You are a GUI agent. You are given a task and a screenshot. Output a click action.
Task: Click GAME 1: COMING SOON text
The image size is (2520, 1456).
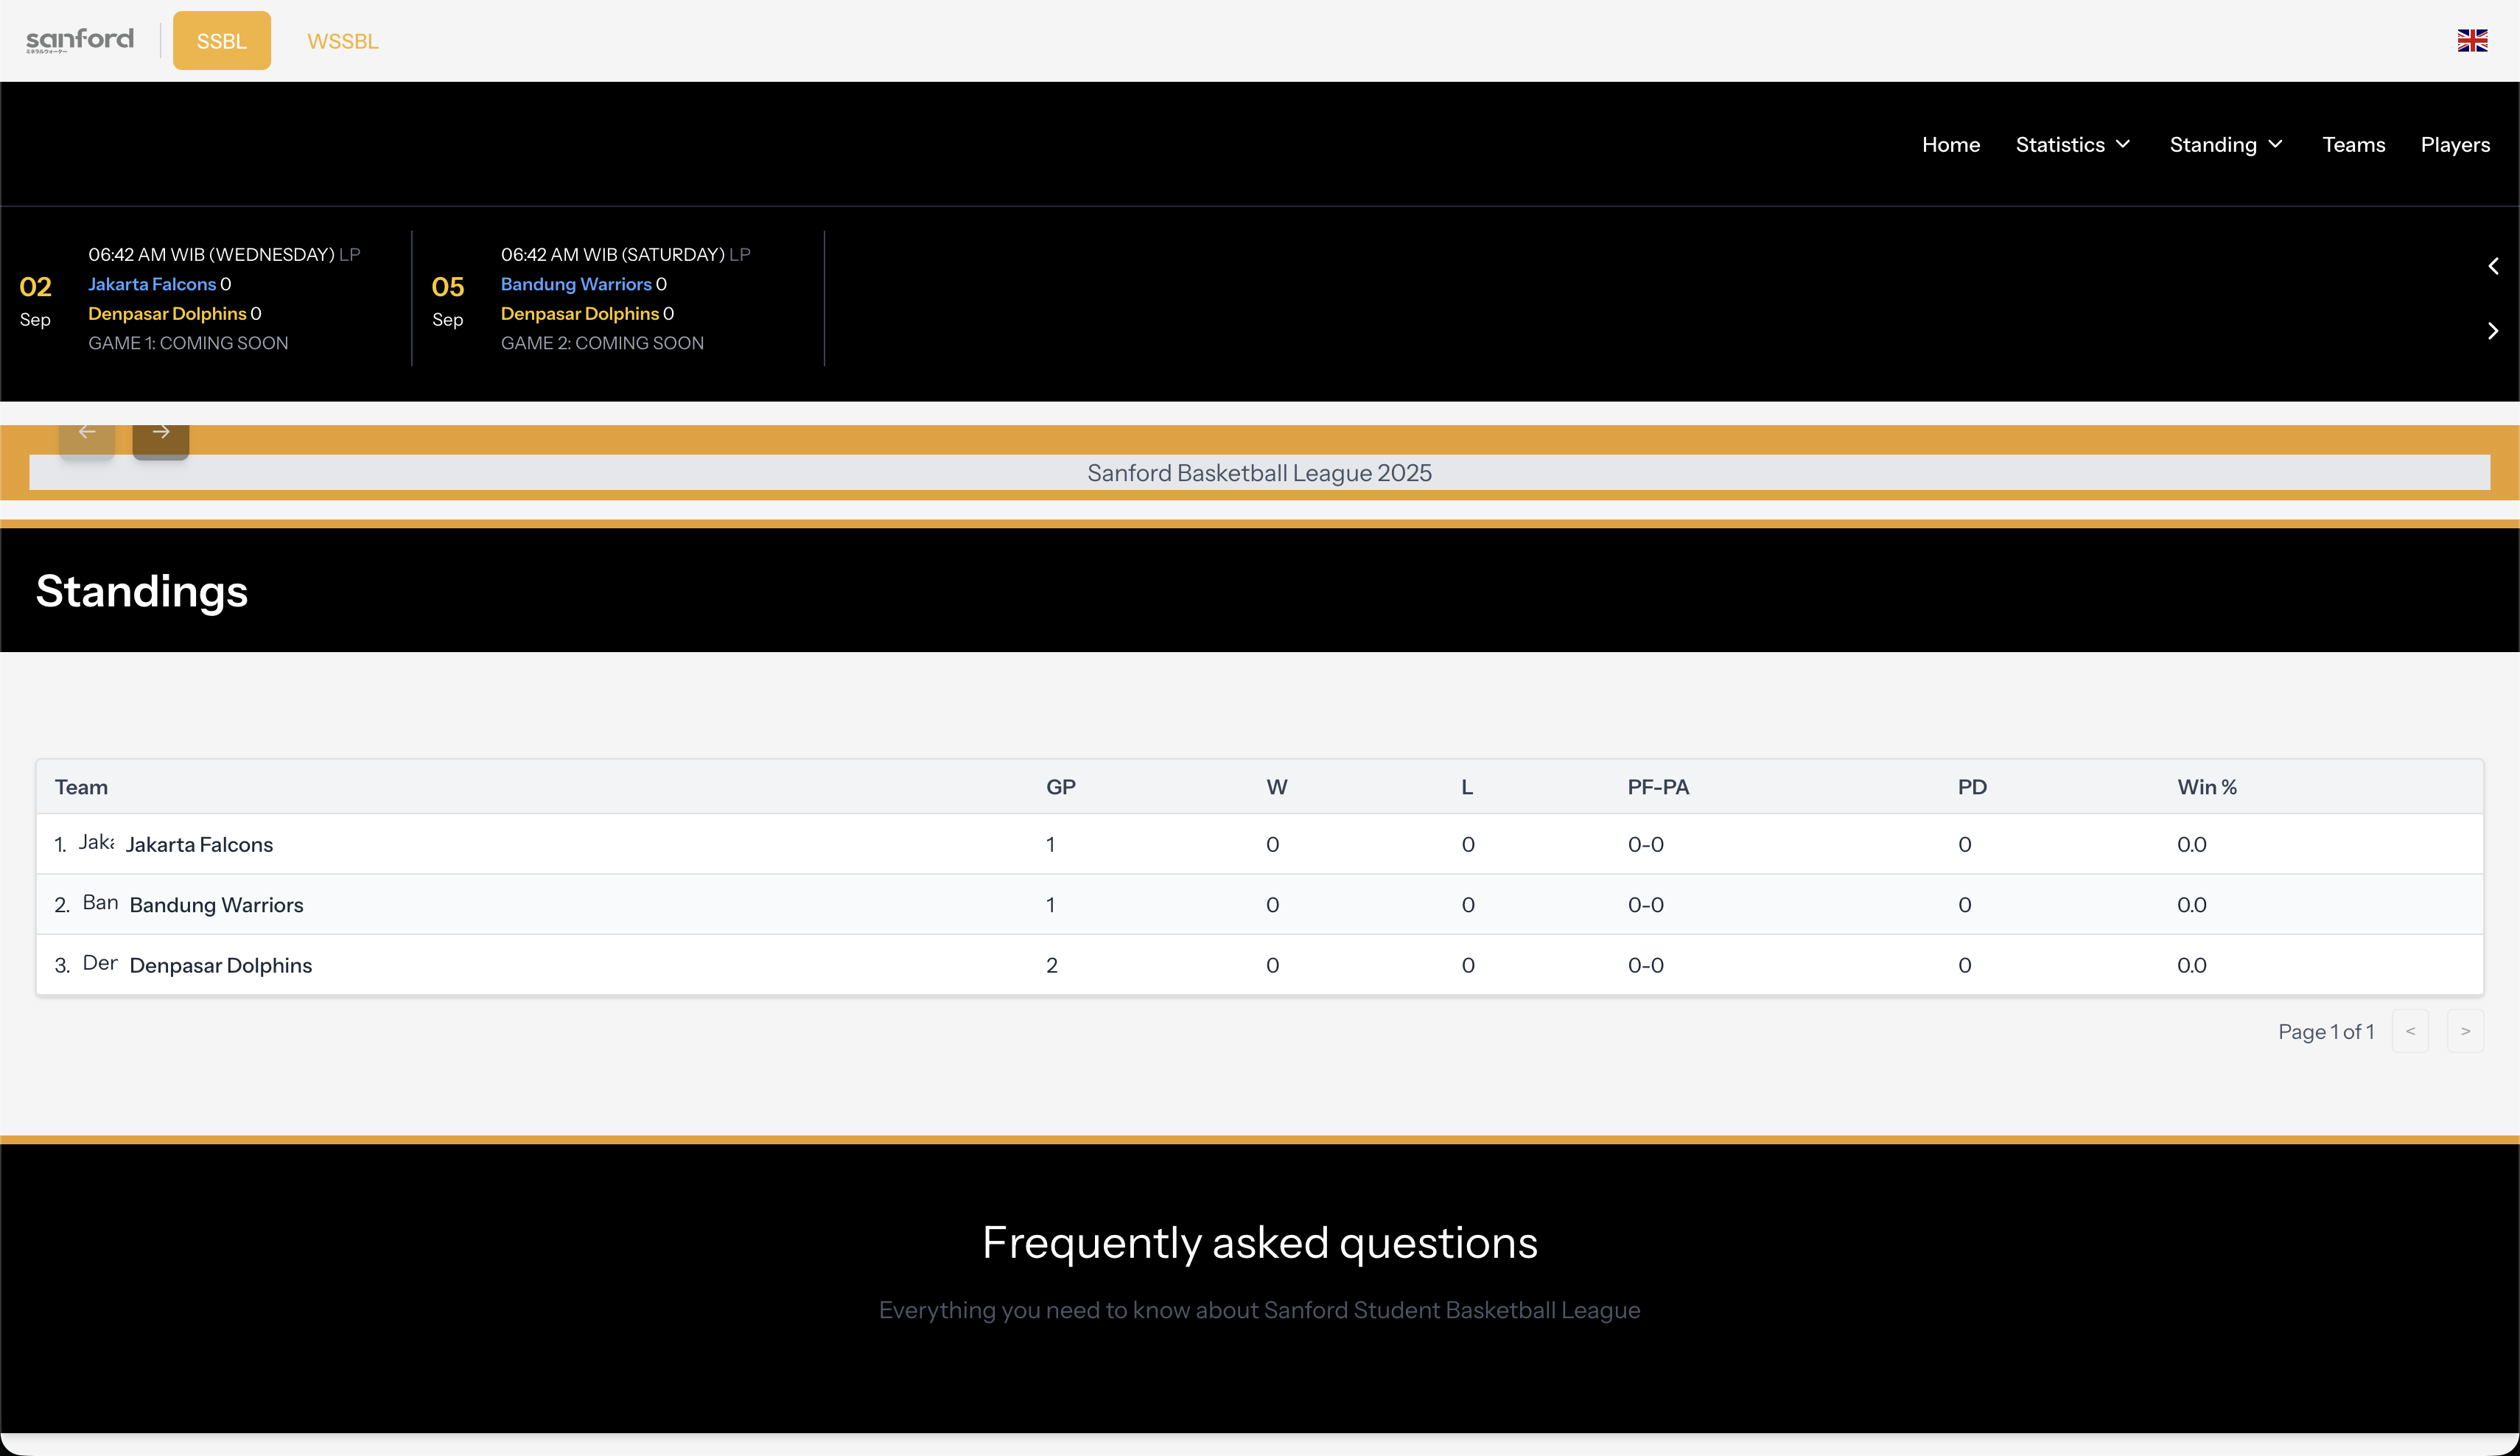click(188, 343)
